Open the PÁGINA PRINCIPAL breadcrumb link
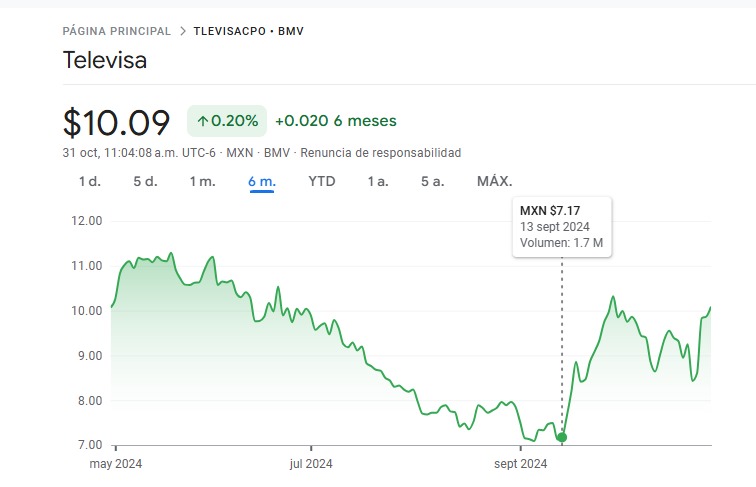Viewport: 756px width, 487px height. pyautogui.click(x=117, y=31)
